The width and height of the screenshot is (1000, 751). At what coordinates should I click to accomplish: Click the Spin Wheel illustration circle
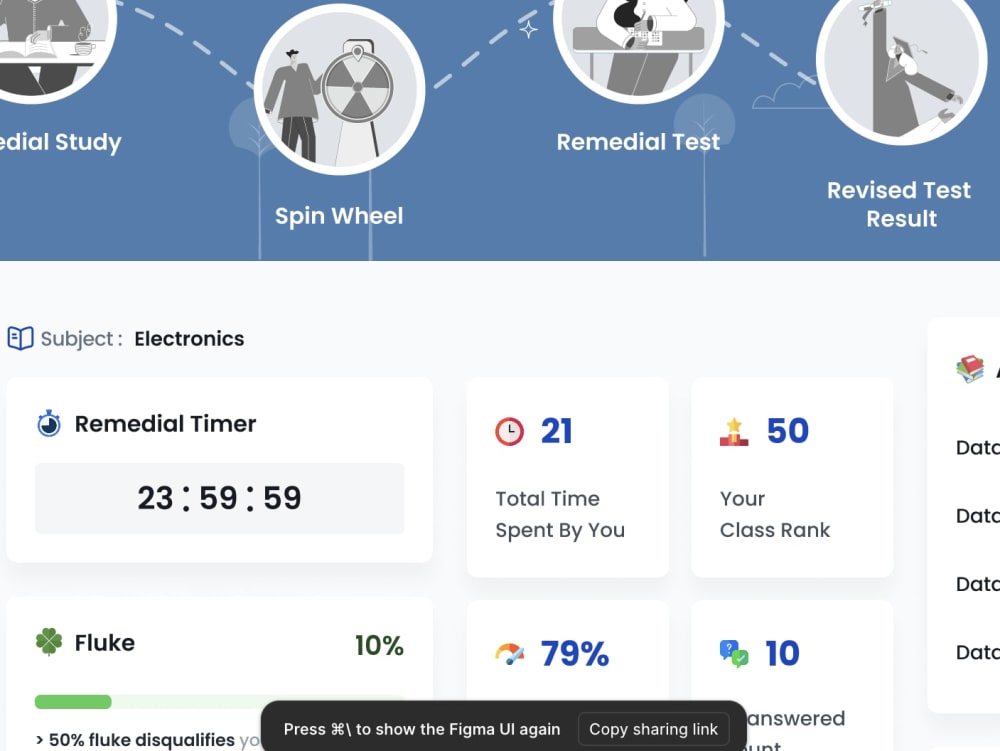339,89
